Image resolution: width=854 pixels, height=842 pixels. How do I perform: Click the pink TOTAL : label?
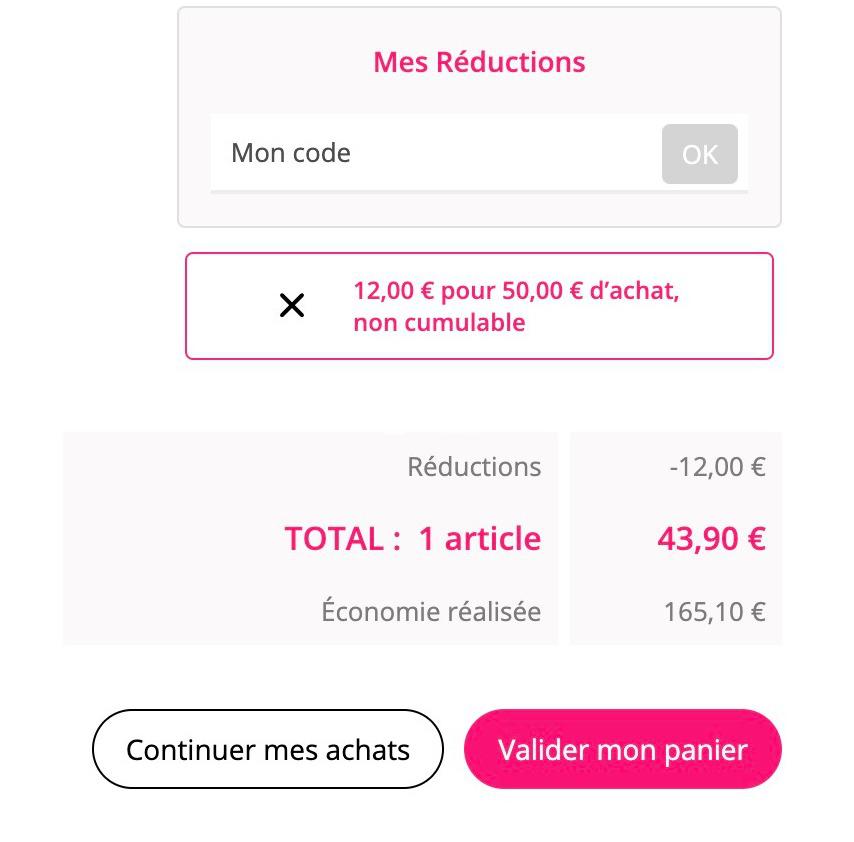point(343,539)
